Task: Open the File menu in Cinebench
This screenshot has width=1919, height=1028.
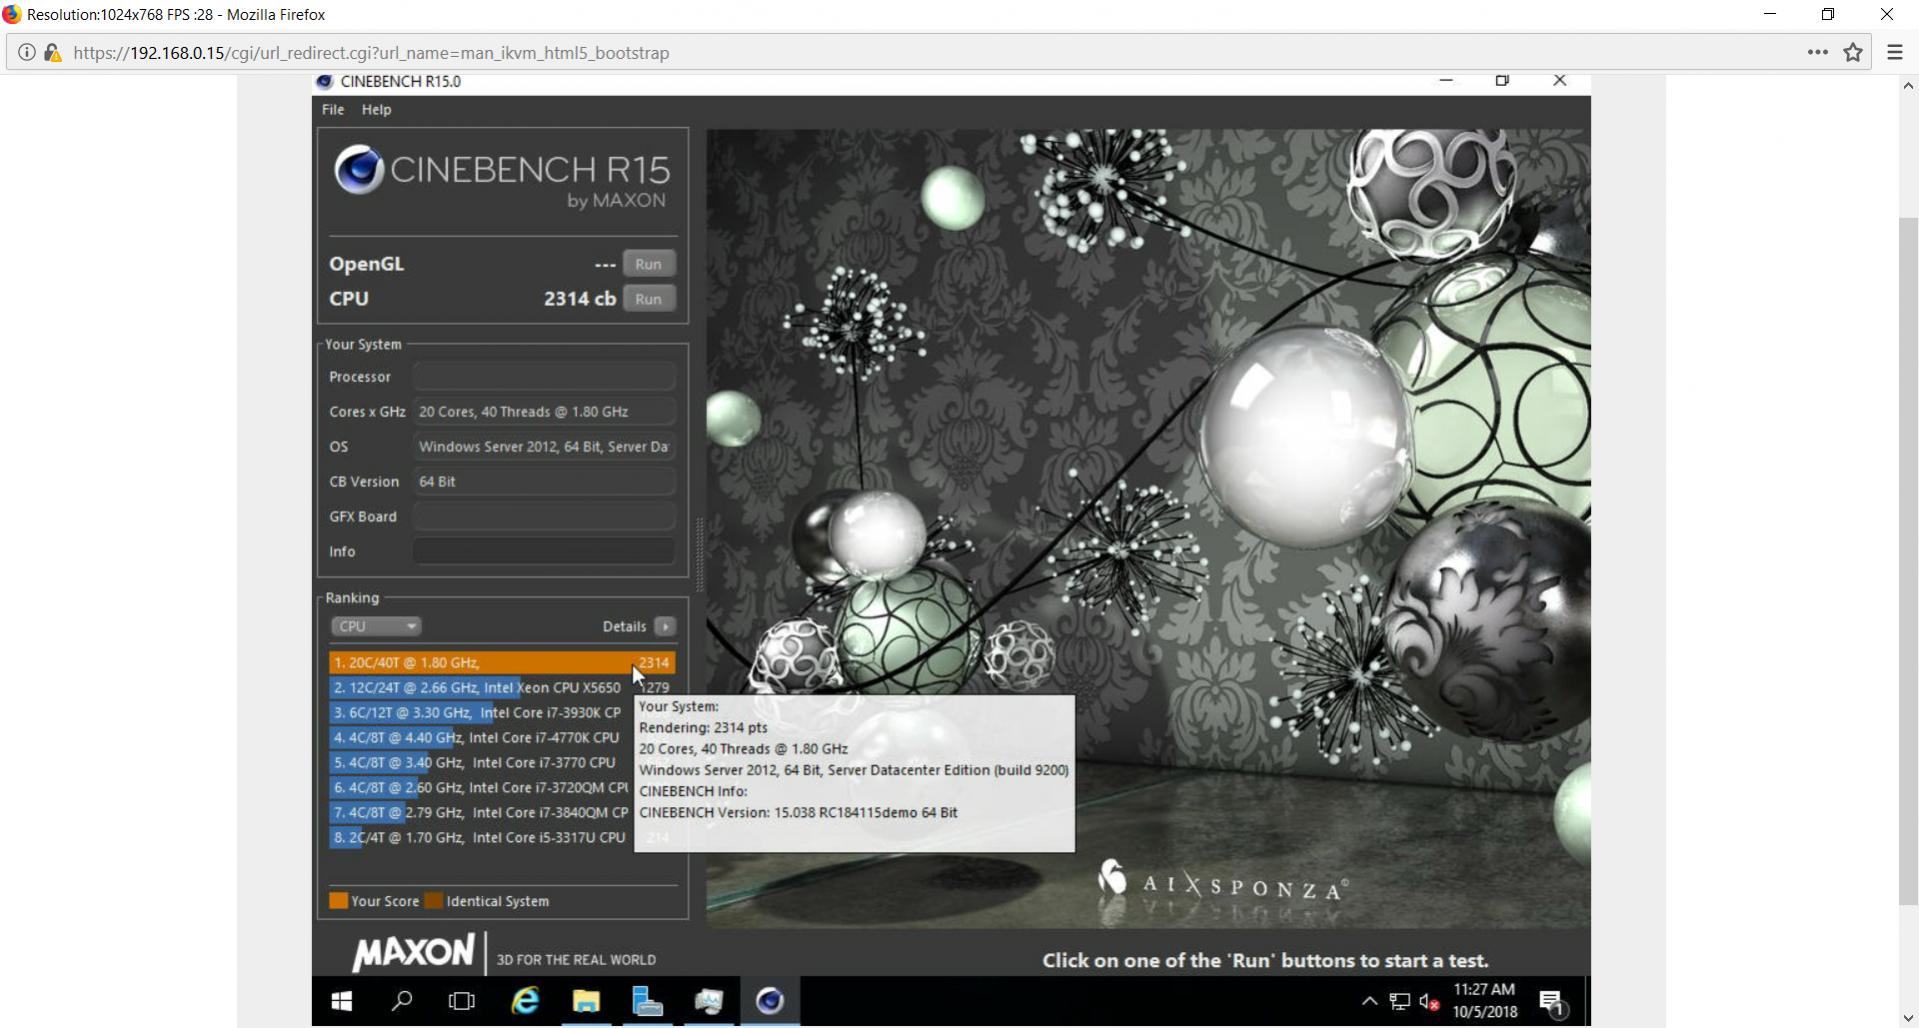Action: coord(333,110)
